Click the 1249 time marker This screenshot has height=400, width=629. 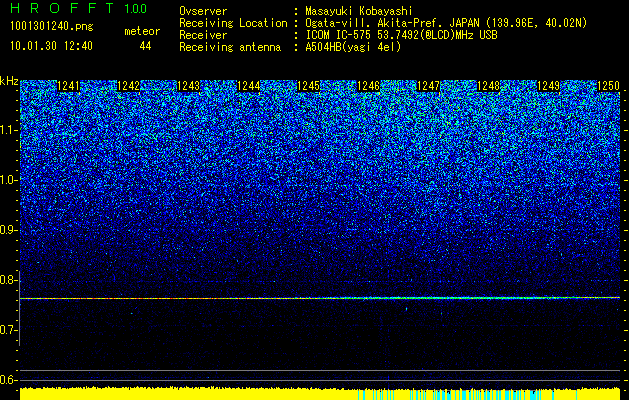point(548,86)
